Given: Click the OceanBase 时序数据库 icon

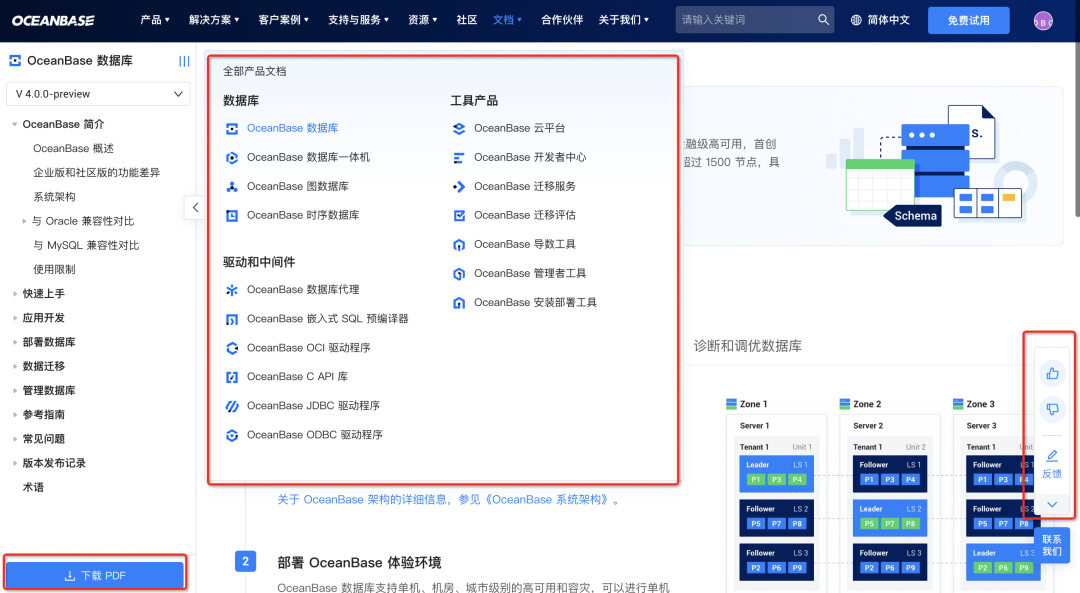Looking at the screenshot, I should pos(232,216).
